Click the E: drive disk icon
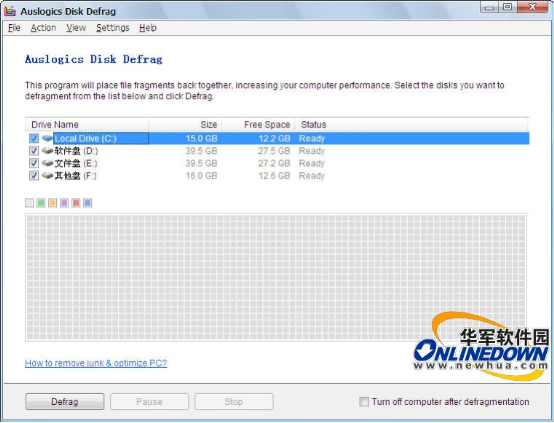The image size is (554, 423). [x=47, y=163]
